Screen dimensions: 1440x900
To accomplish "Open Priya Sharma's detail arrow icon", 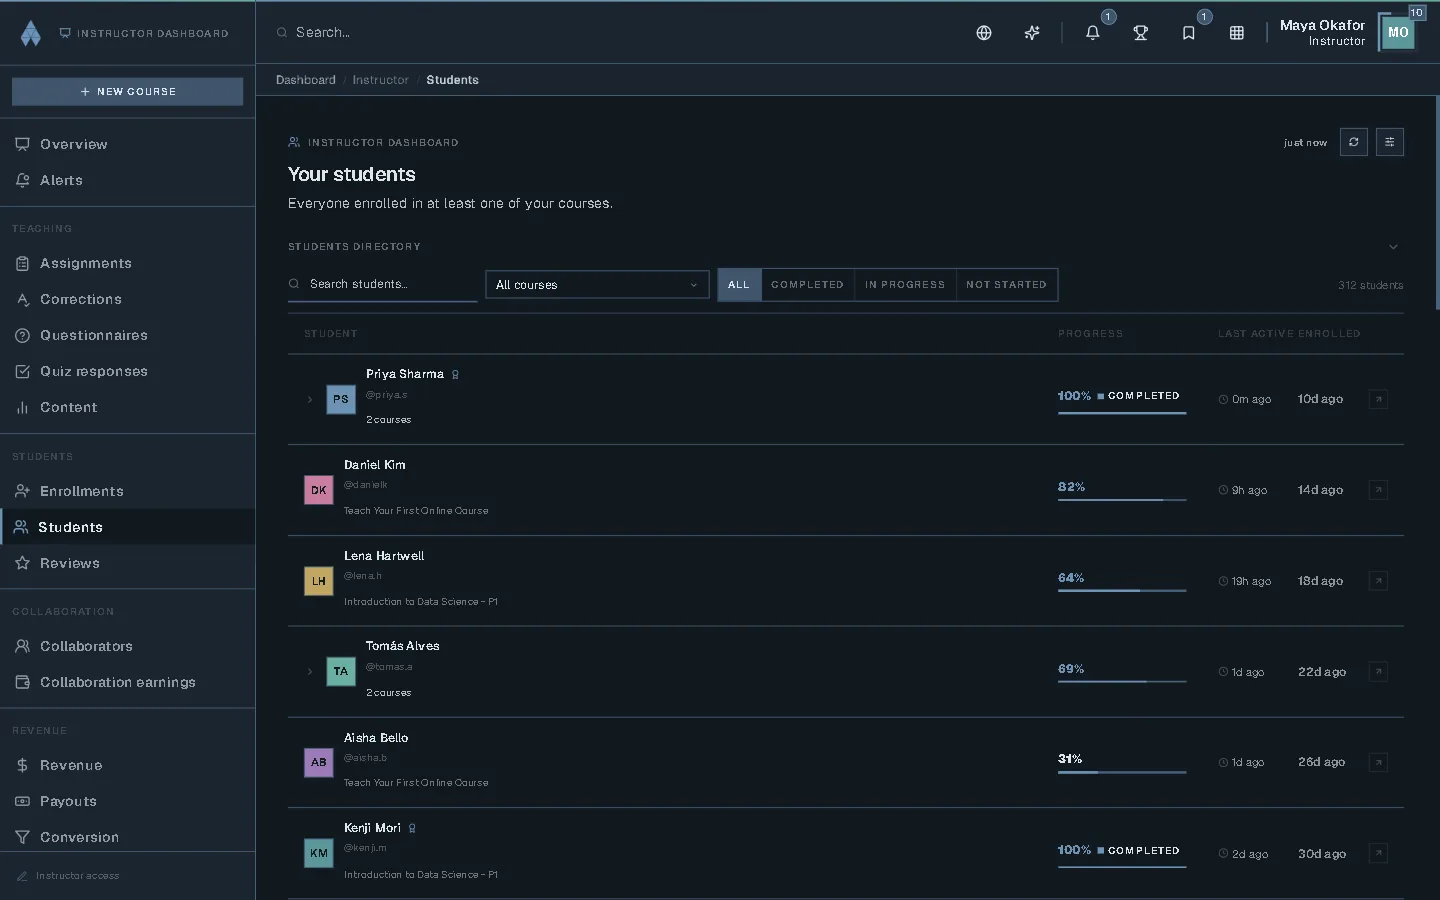I will [1378, 399].
